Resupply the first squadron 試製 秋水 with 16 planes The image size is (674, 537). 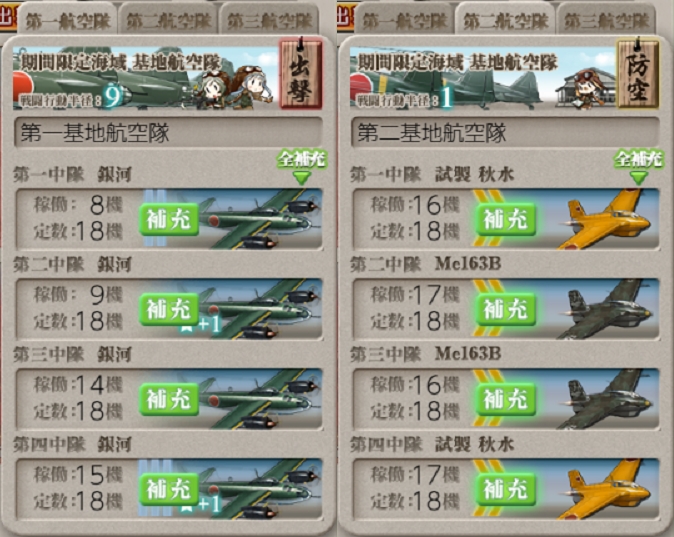click(x=506, y=219)
